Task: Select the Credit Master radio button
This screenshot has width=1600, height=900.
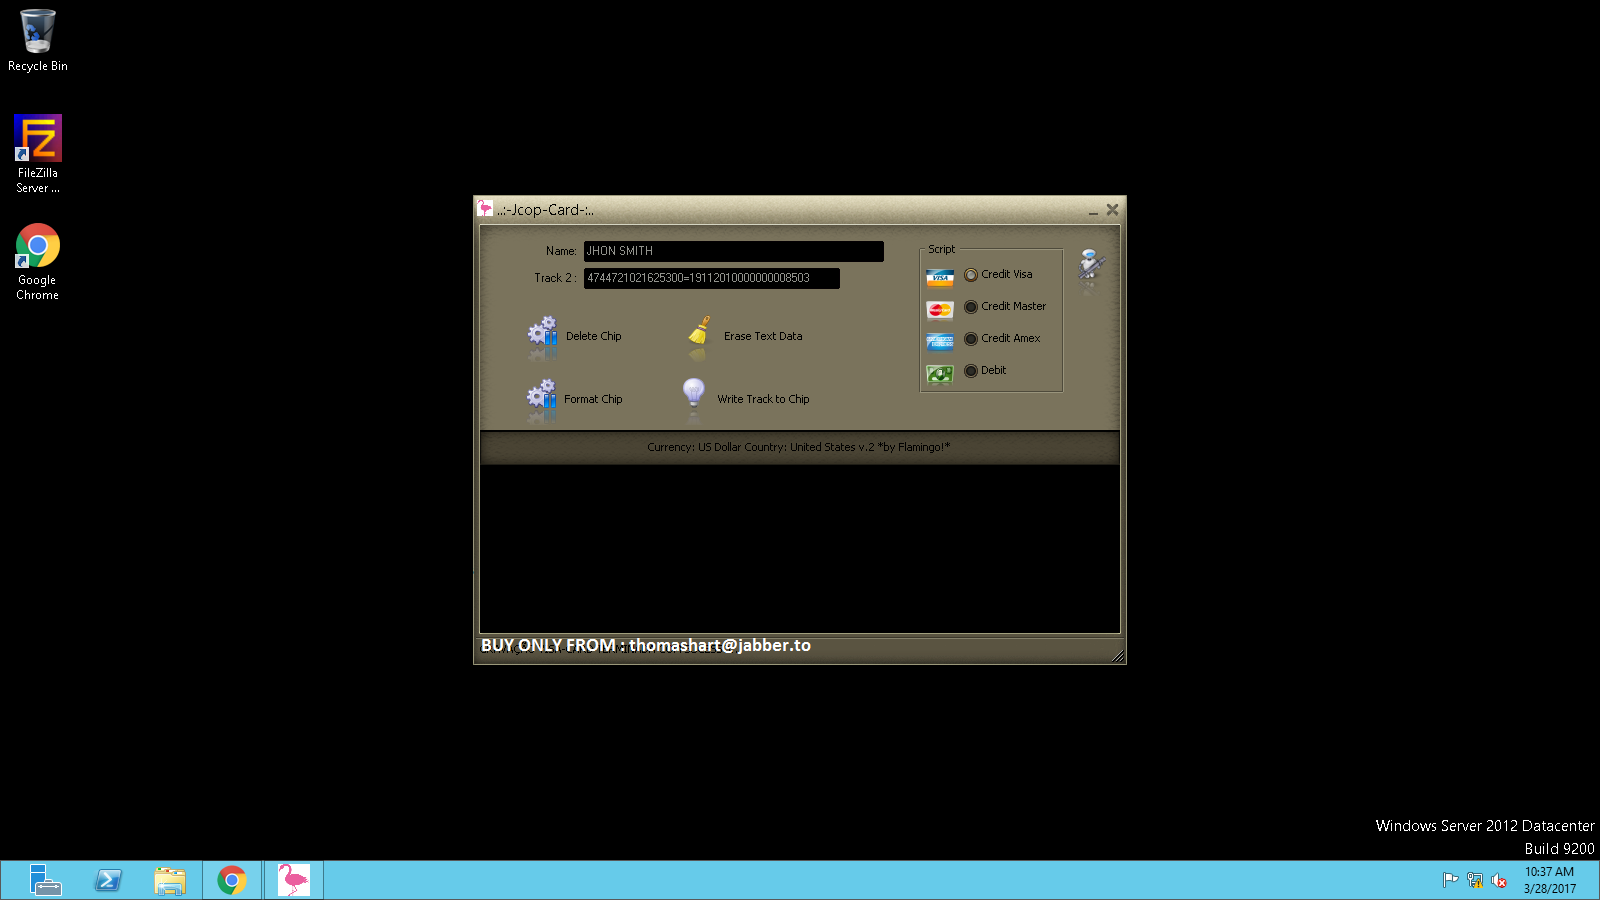Action: (x=971, y=307)
